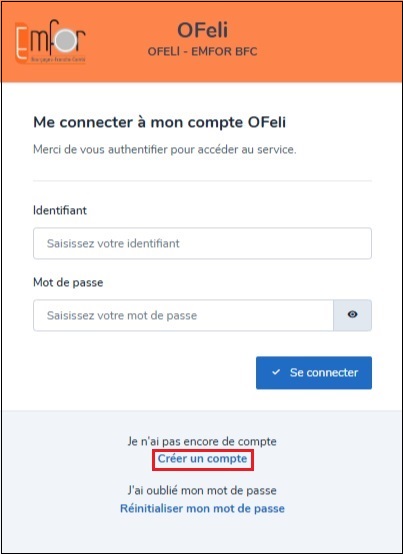Click the heading Me connecter à mon compte OFeli
The height and width of the screenshot is (554, 403).
(160, 123)
